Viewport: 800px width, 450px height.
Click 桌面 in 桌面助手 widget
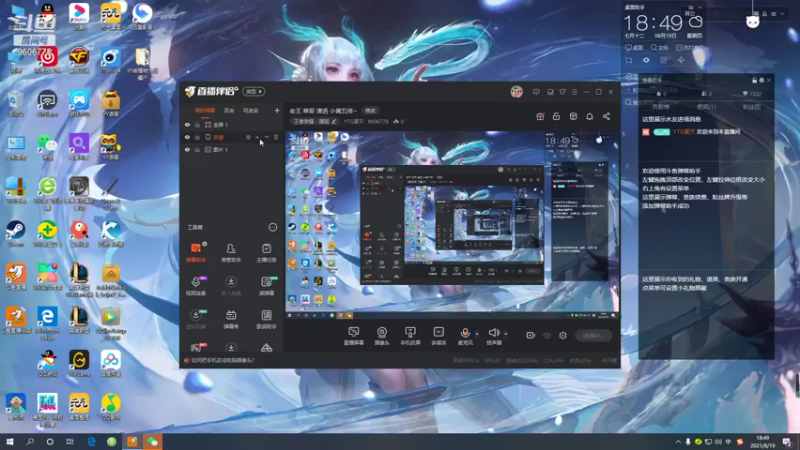[634, 47]
